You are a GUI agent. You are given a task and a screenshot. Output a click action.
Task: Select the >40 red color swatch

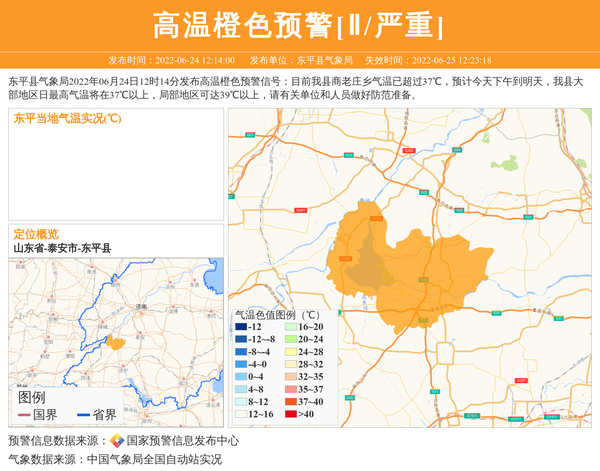click(x=291, y=413)
